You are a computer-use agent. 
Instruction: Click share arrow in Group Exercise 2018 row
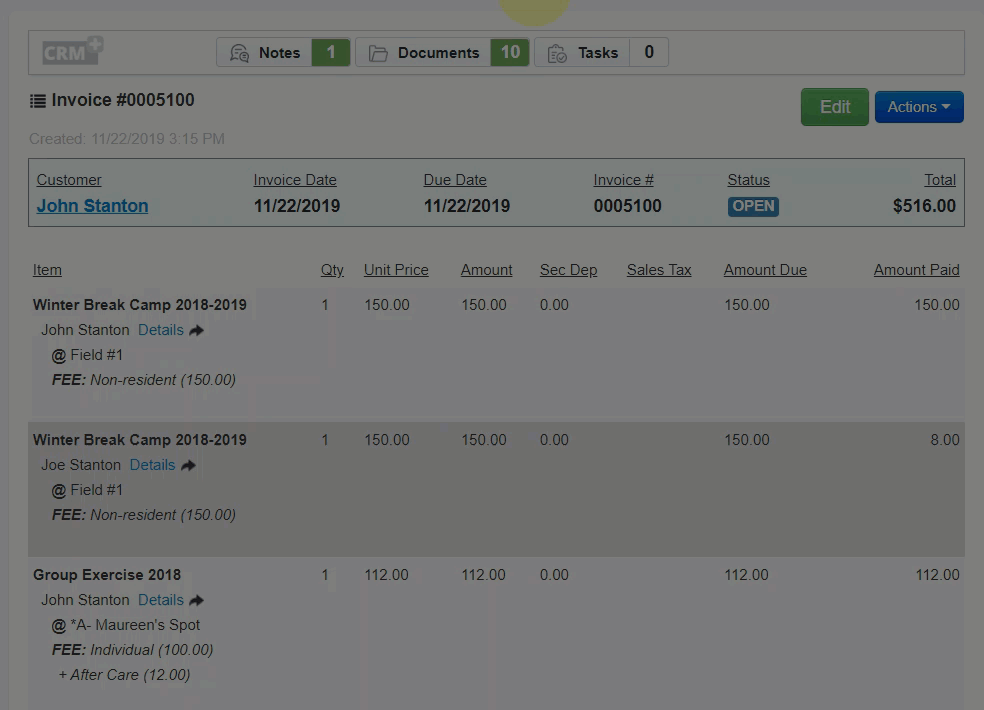pos(196,600)
